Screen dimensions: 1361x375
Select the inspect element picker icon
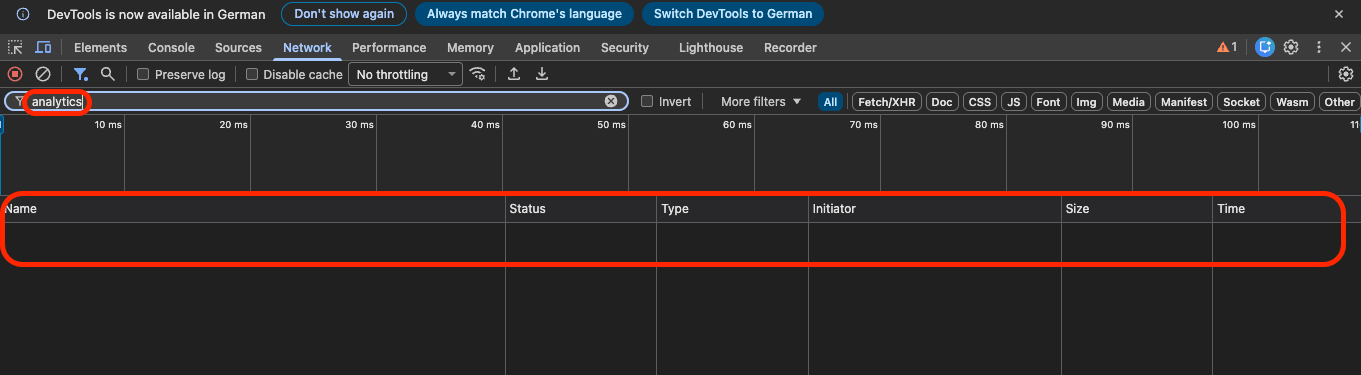(x=15, y=47)
